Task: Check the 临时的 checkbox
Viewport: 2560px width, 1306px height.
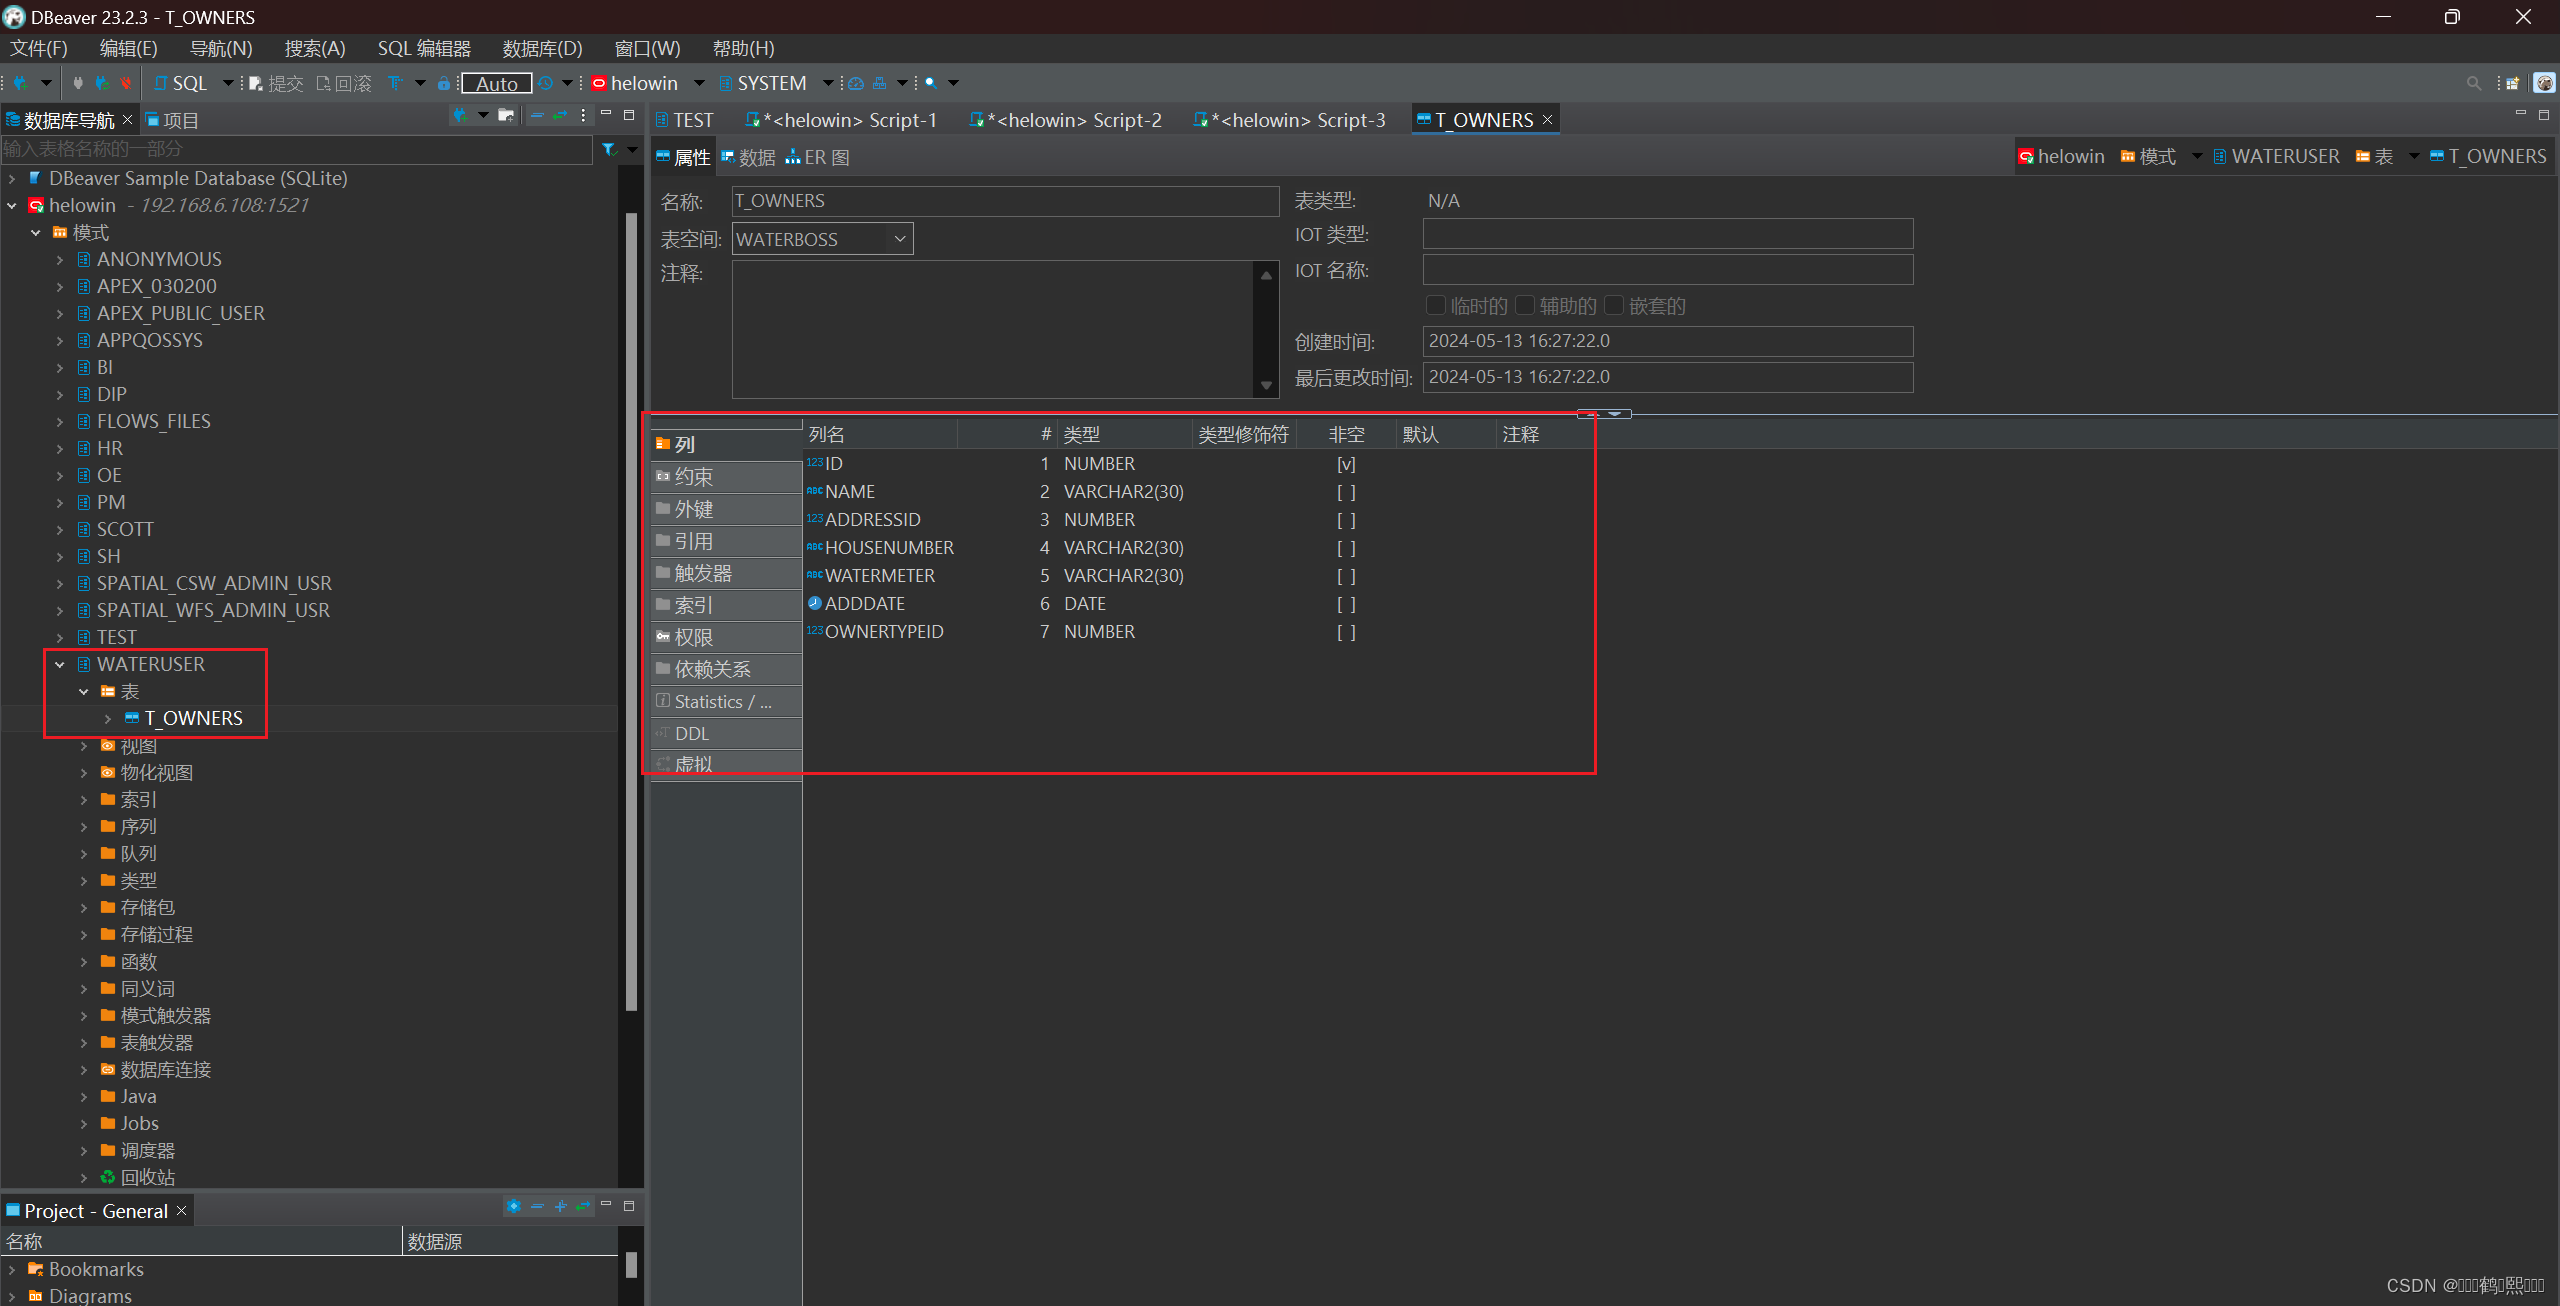Action: pos(1436,305)
